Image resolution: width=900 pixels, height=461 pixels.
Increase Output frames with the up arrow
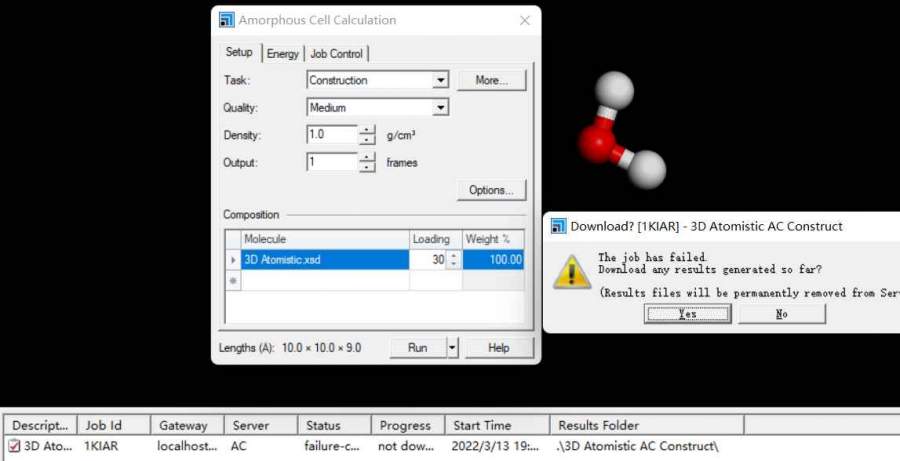coord(367,157)
